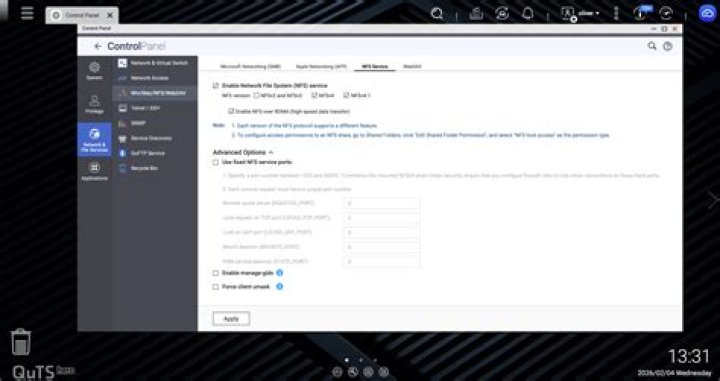Switch to Microsoft Networking (SMB) tab
720x381 pixels.
coord(250,67)
